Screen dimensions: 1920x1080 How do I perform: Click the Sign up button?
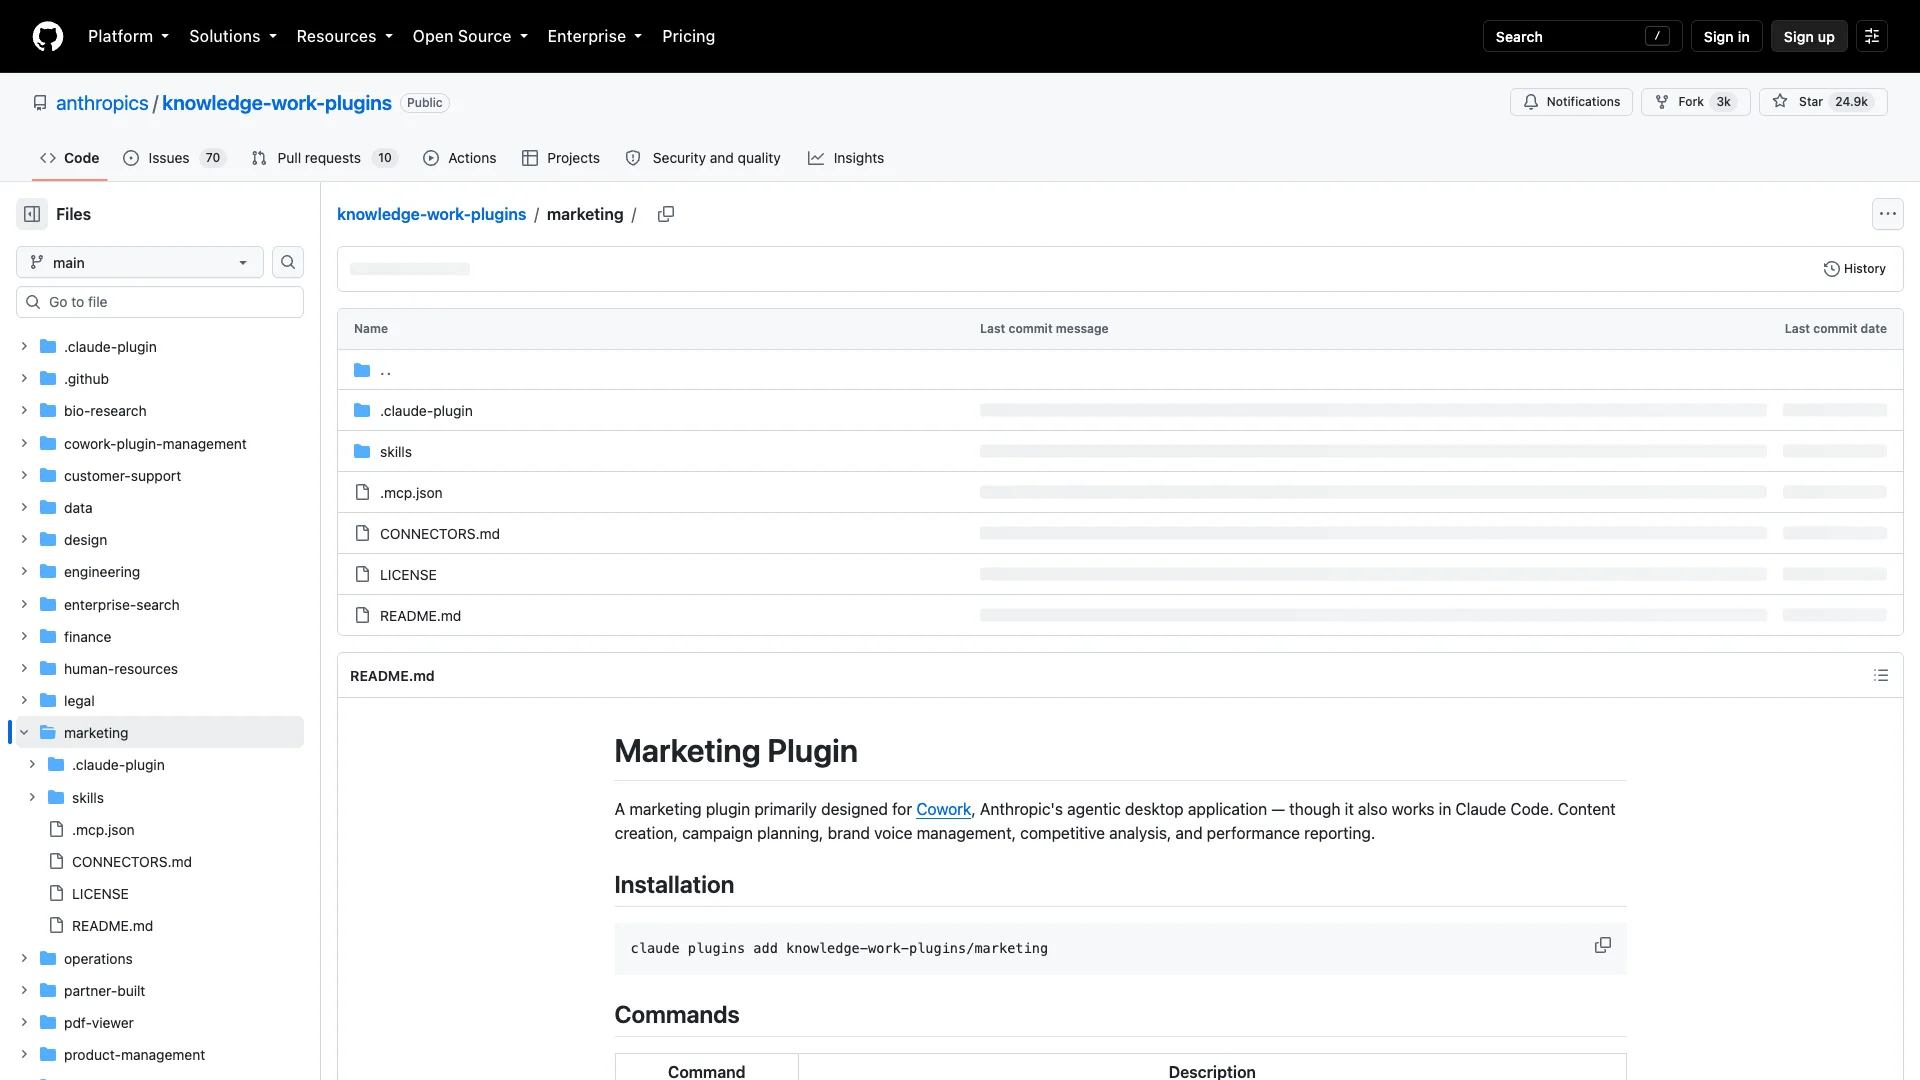[x=1809, y=36]
